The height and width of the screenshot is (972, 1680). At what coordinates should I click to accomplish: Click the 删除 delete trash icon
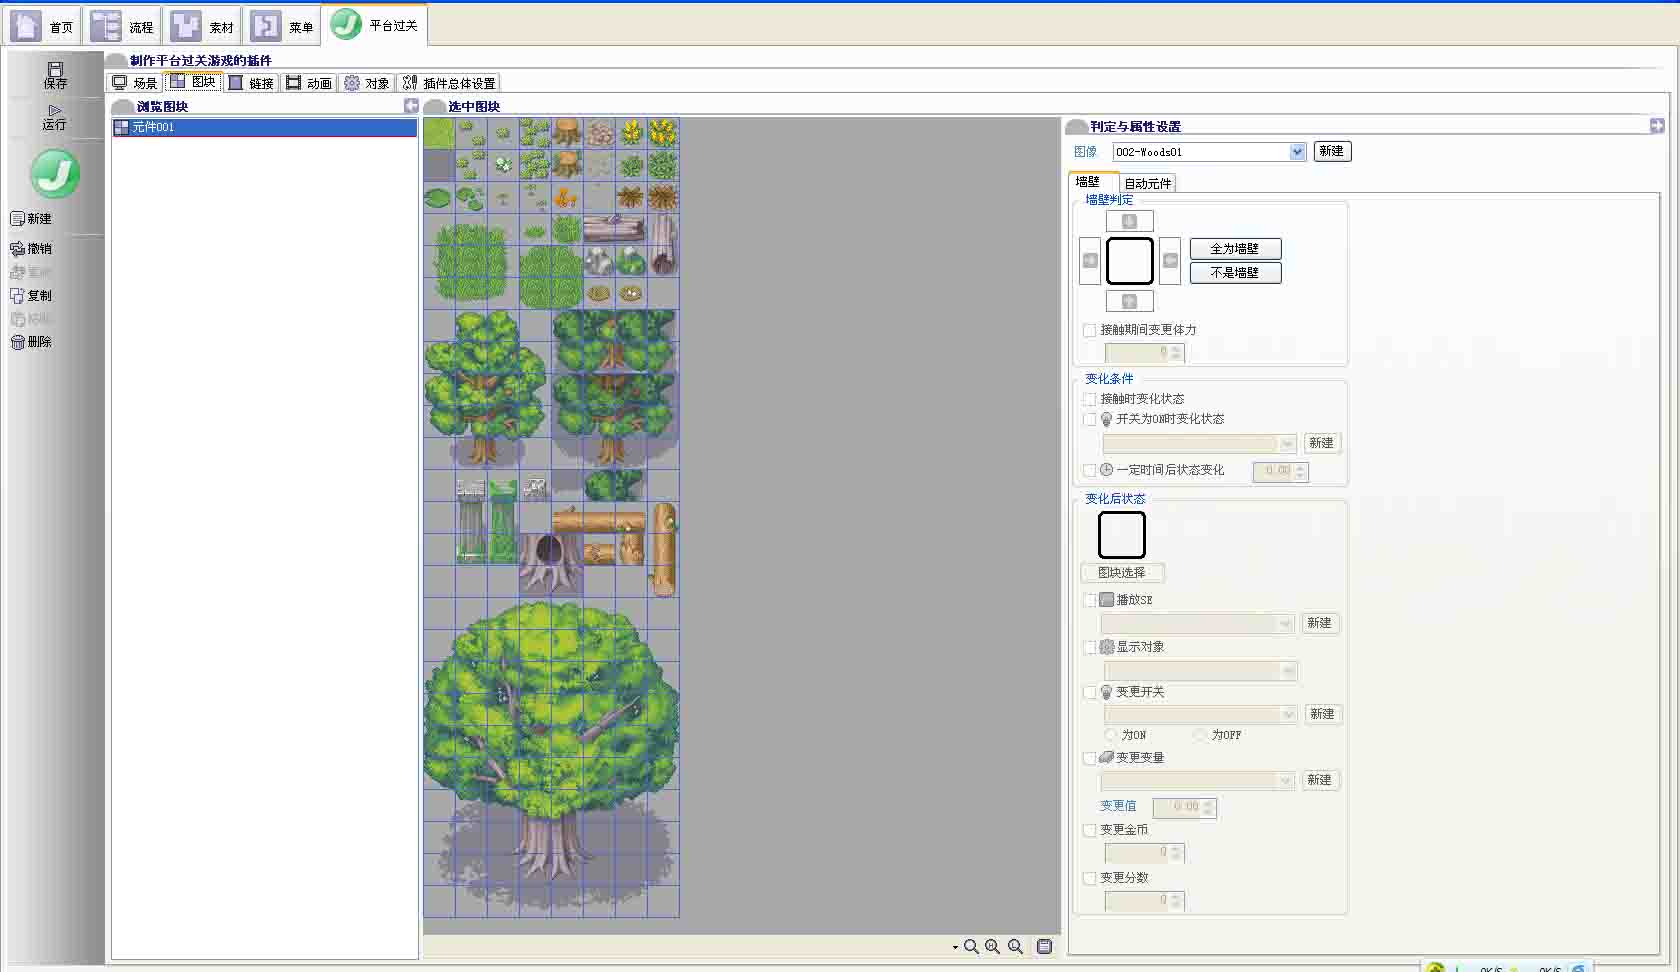(17, 341)
